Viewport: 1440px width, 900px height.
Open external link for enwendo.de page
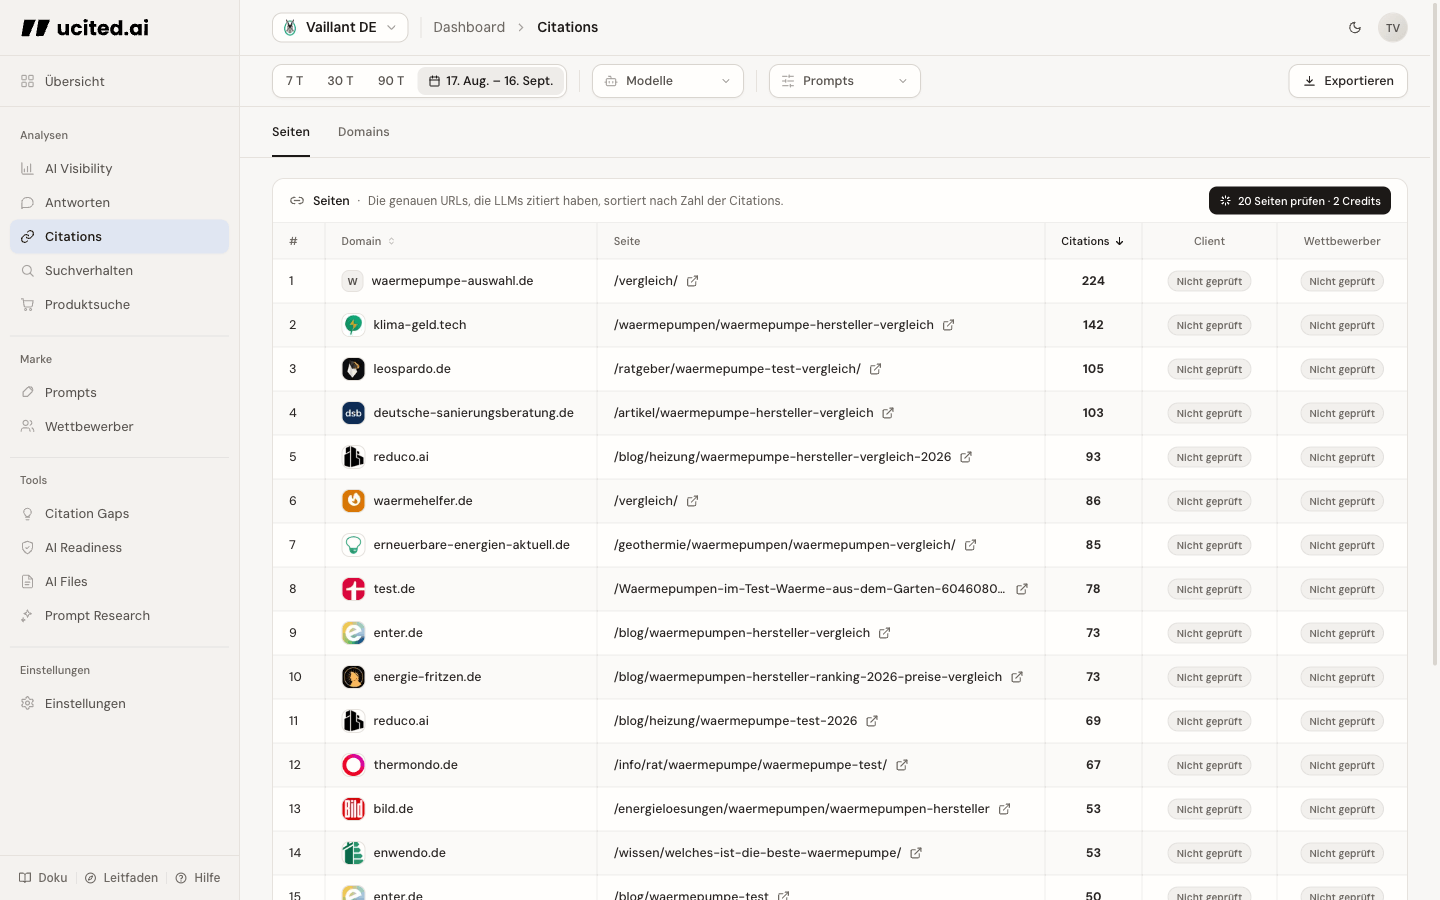[916, 853]
